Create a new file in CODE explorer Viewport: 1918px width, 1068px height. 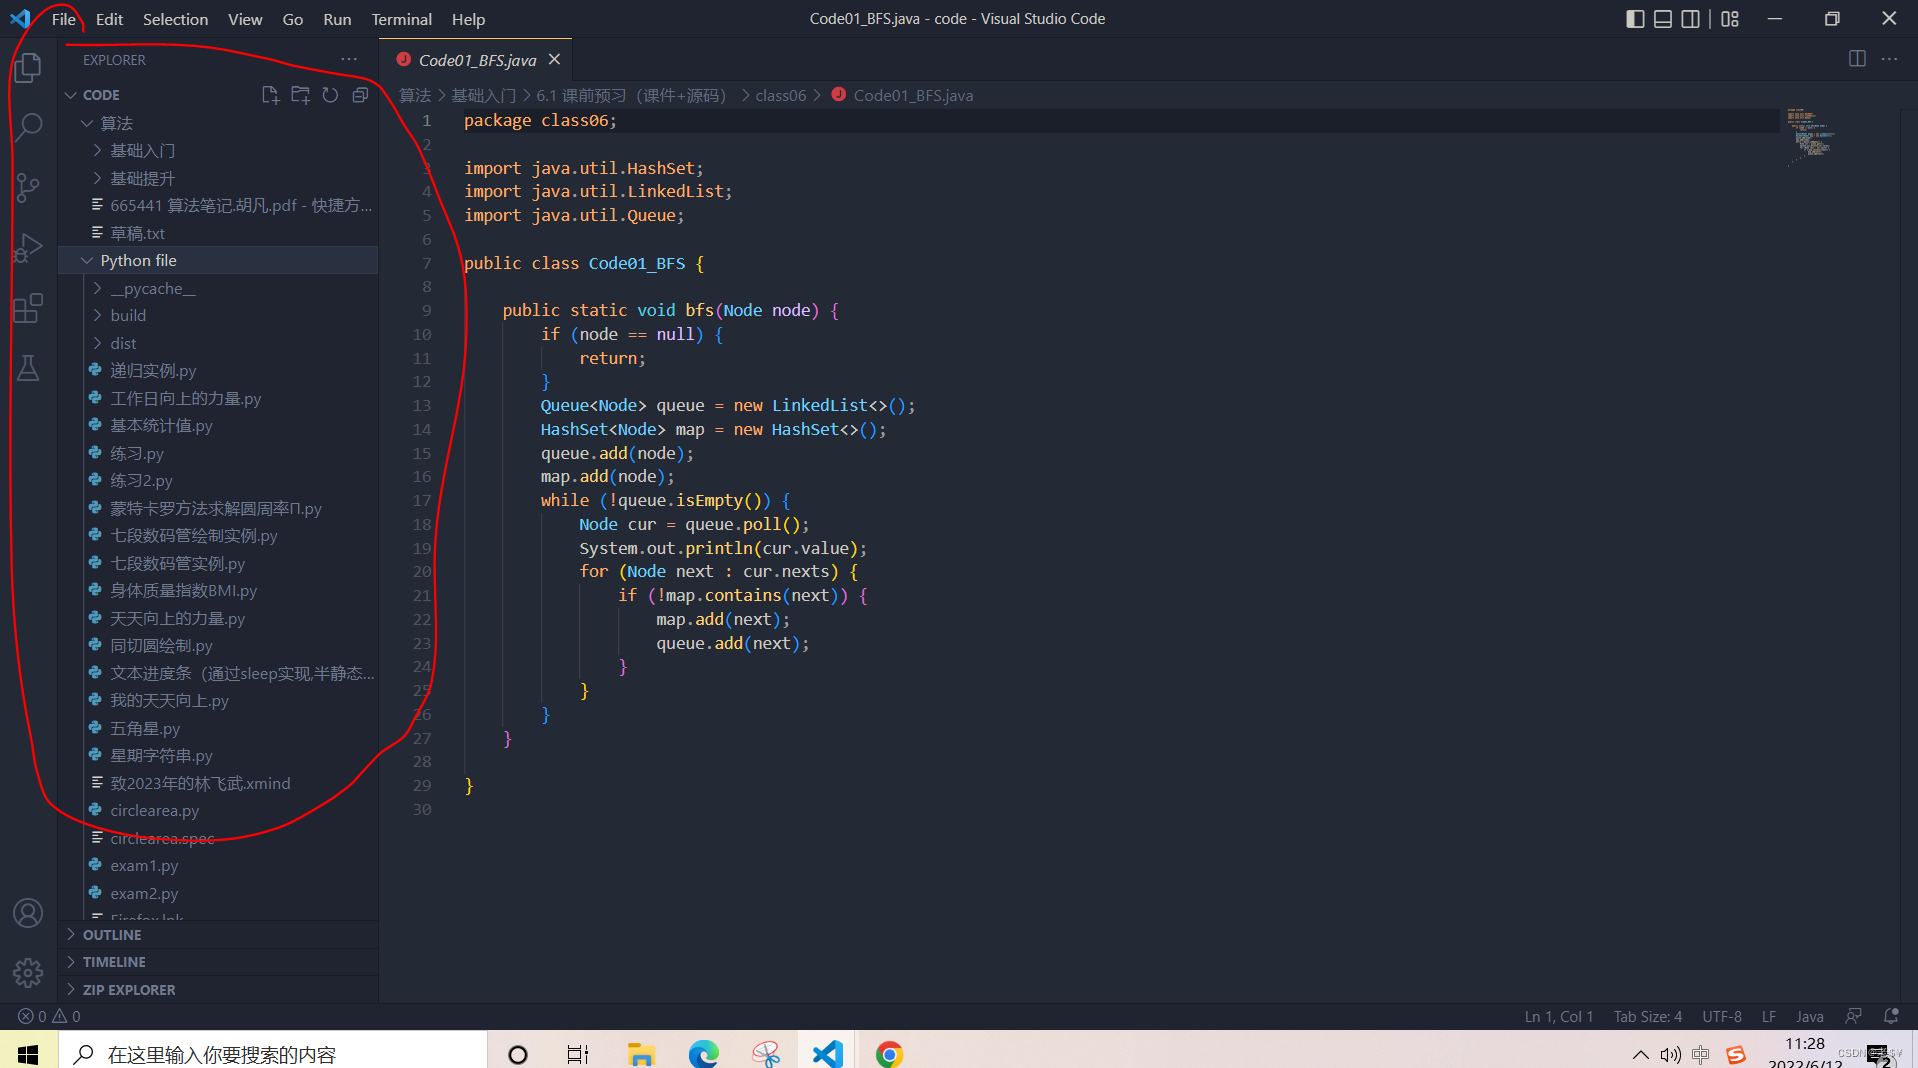pyautogui.click(x=270, y=95)
